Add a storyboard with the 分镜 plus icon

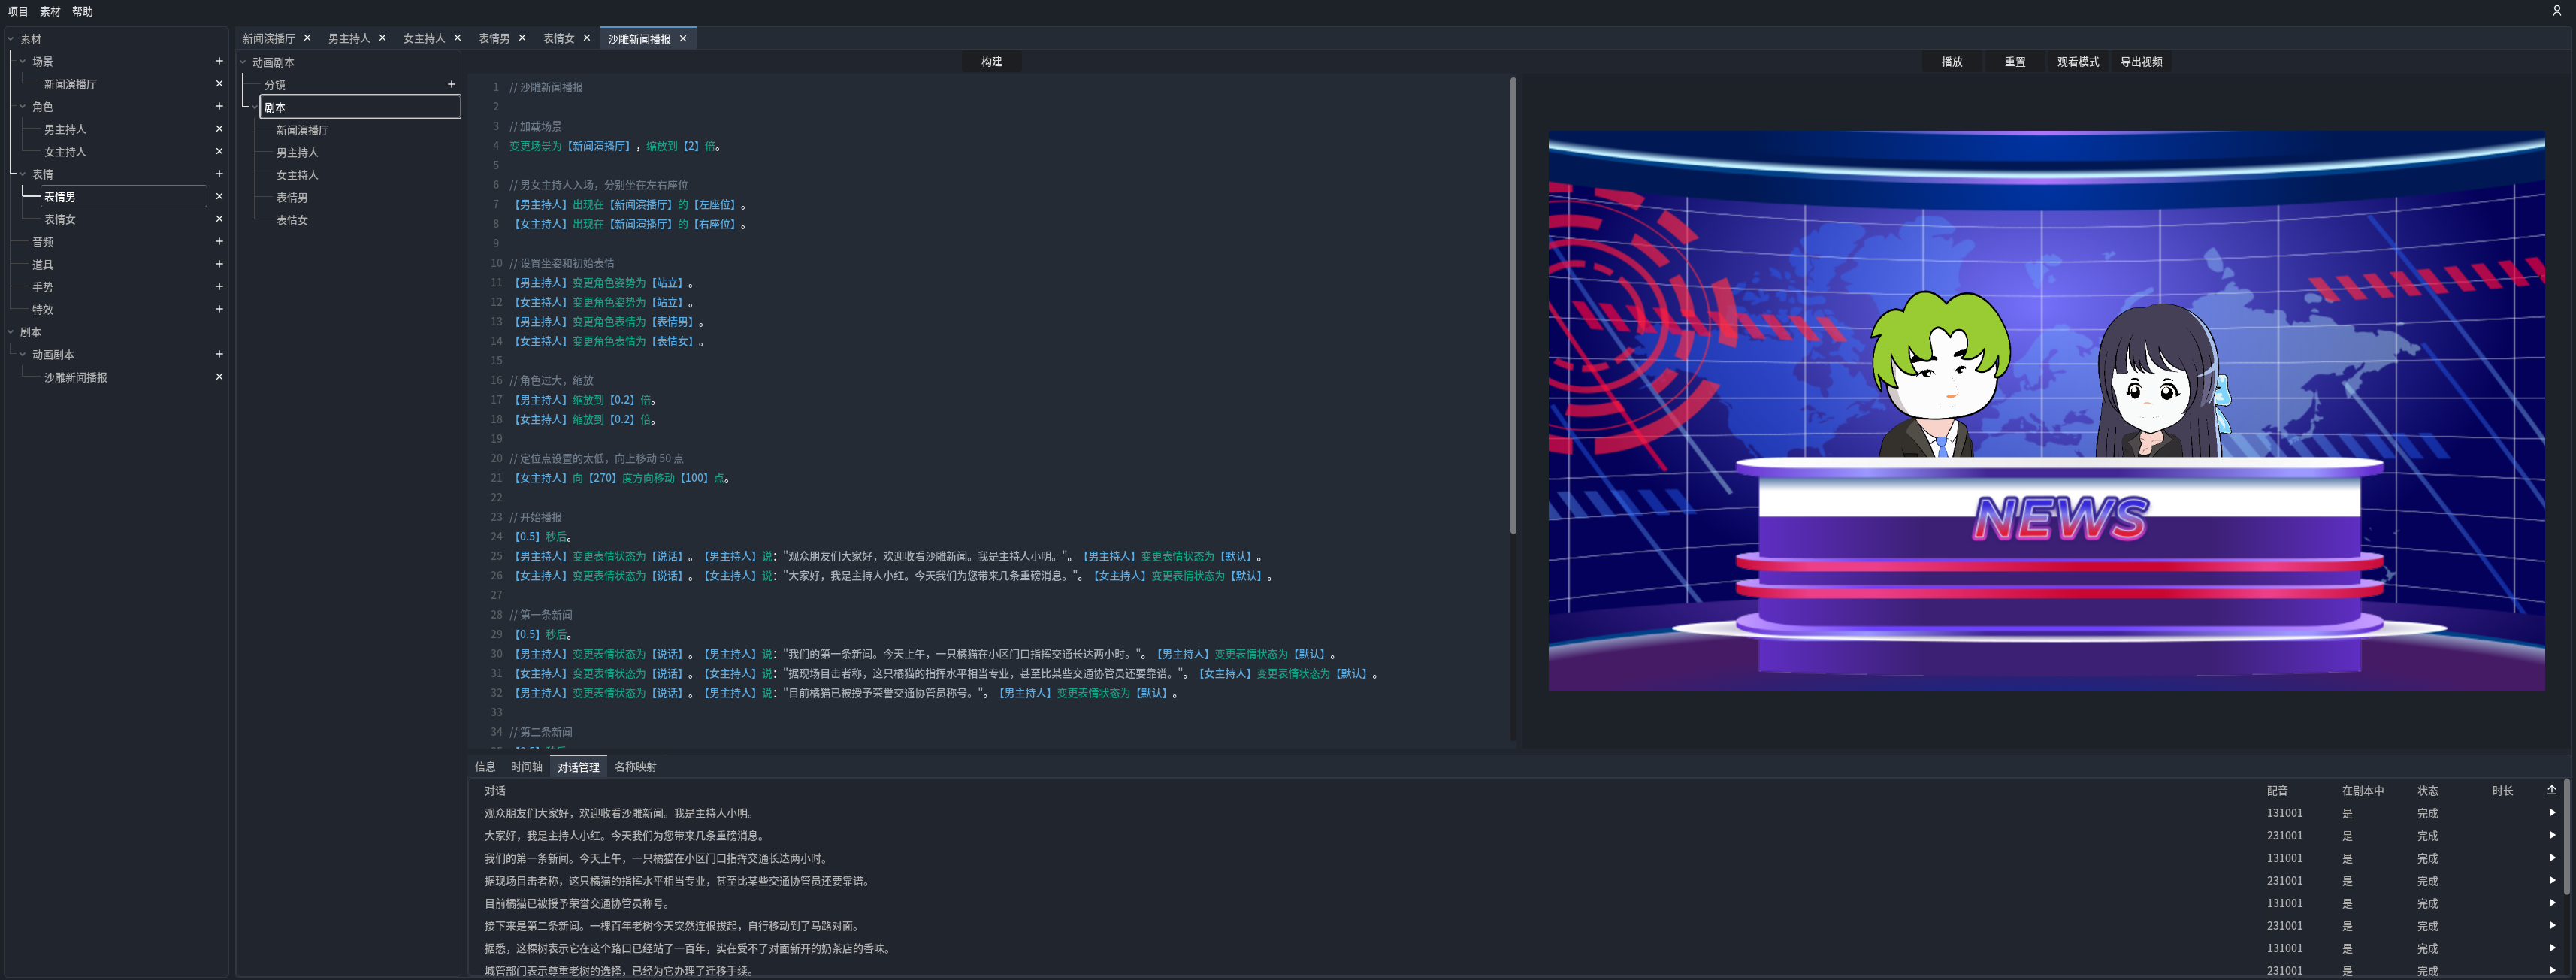click(x=451, y=84)
